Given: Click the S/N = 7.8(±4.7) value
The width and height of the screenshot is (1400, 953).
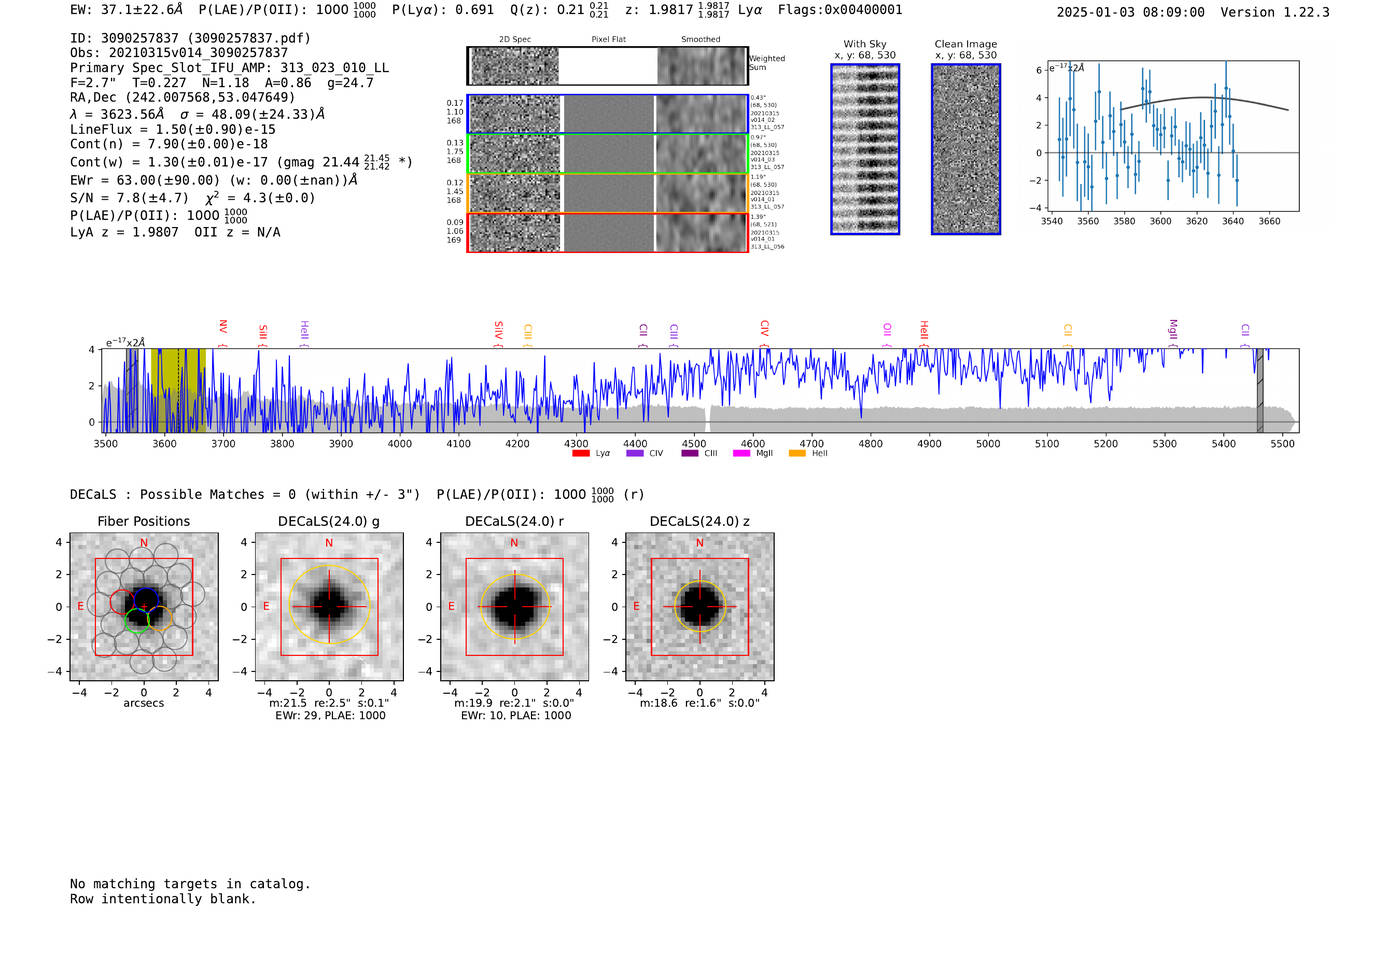Looking at the screenshot, I should click(x=129, y=198).
